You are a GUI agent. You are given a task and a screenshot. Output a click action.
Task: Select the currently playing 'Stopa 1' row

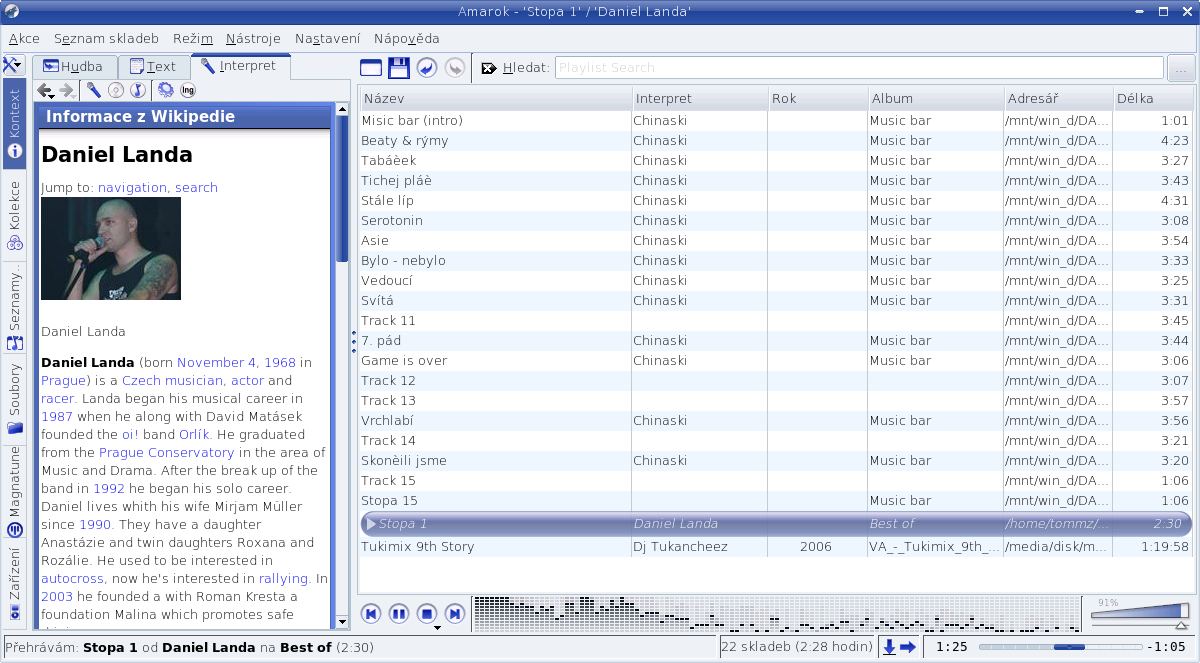[776, 523]
